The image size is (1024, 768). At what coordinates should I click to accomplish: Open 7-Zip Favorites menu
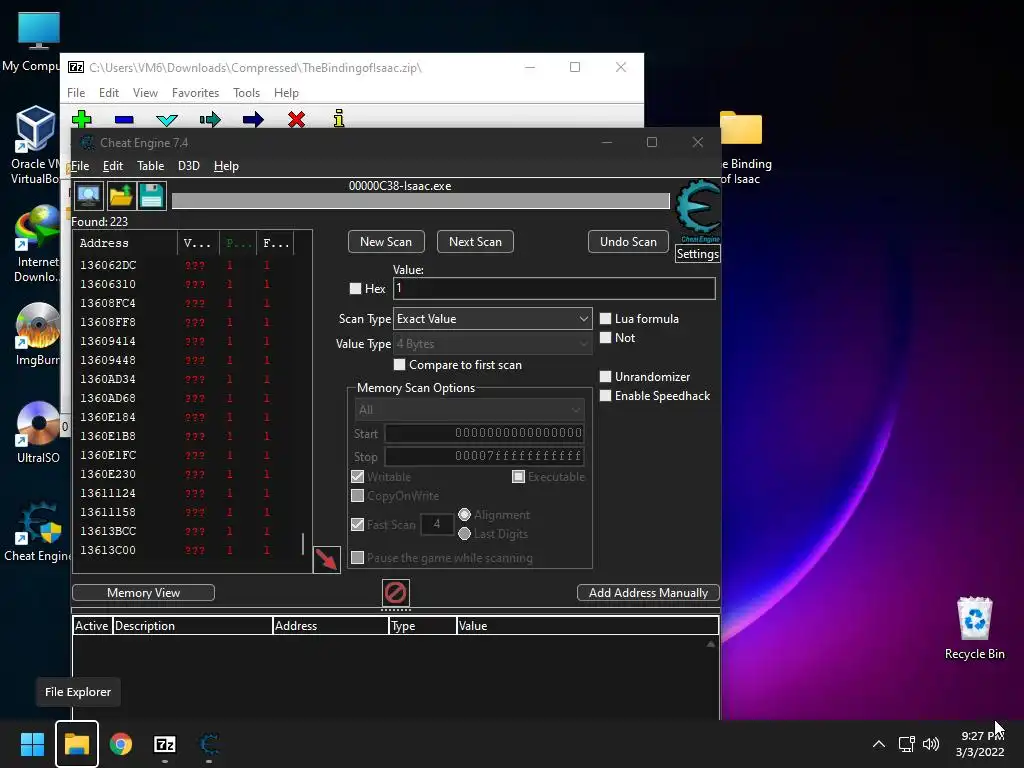pos(195,93)
